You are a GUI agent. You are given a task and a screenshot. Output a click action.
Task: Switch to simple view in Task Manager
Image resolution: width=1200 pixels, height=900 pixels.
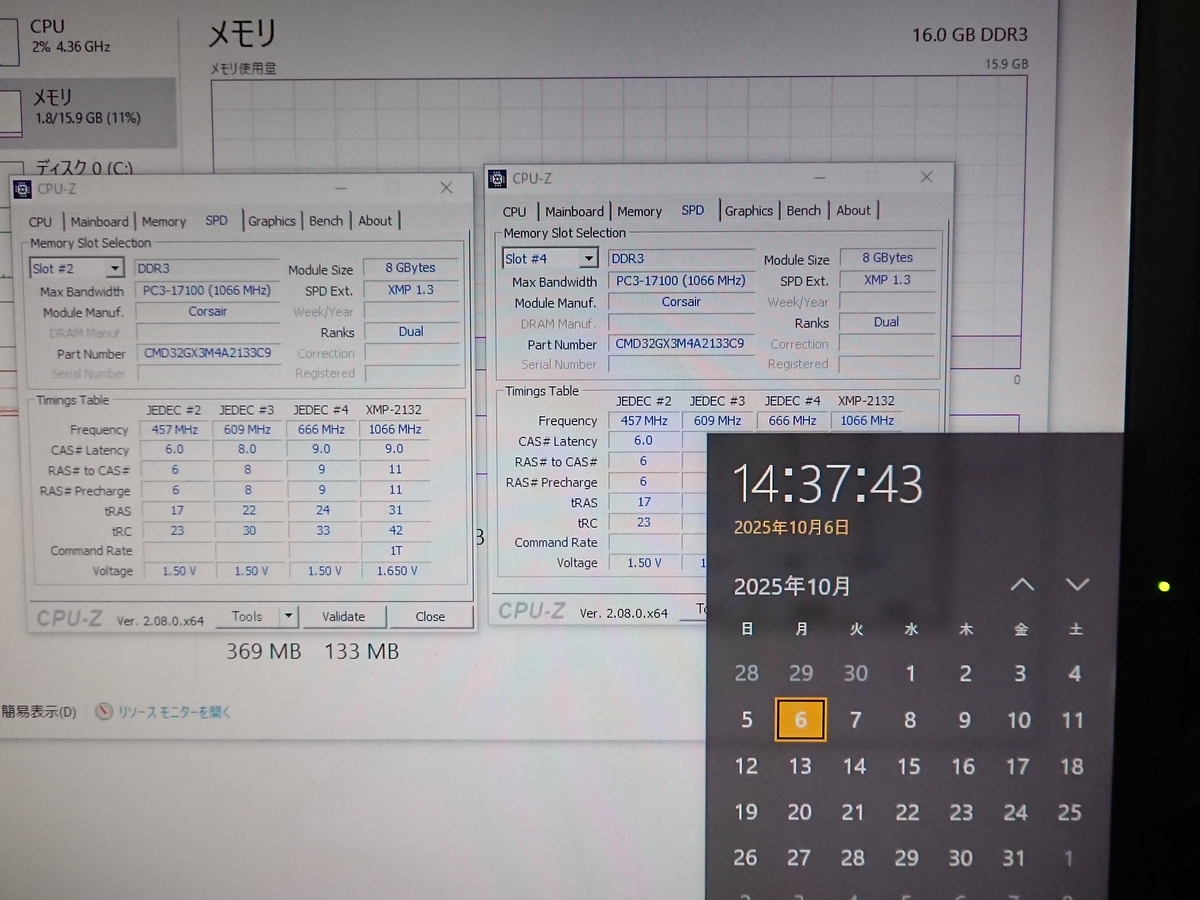pos(39,712)
